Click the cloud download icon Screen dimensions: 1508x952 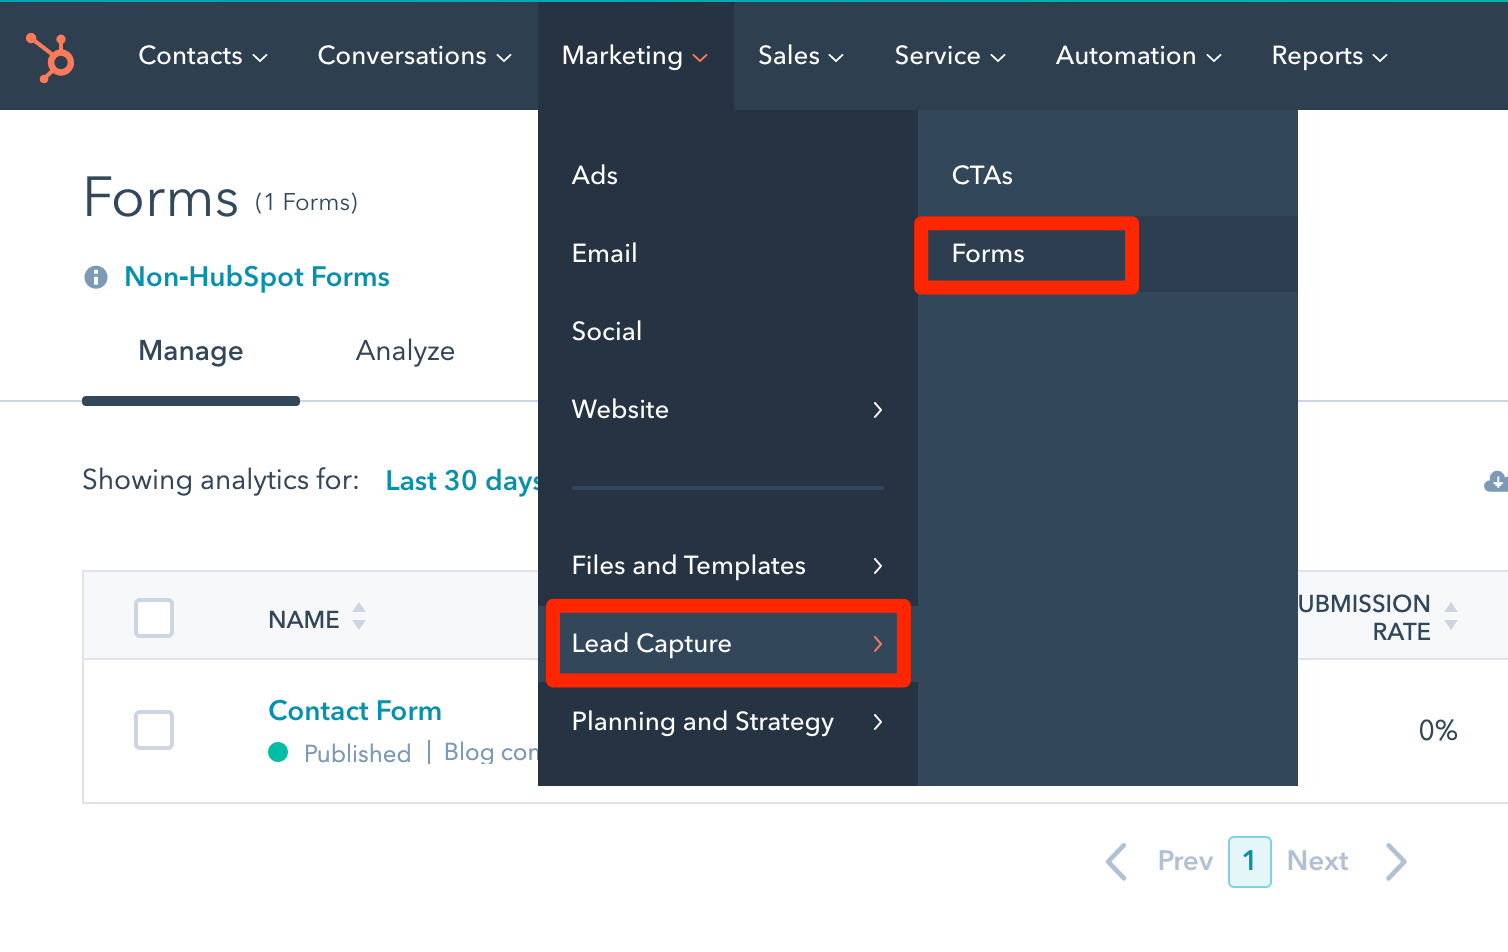[x=1496, y=482]
